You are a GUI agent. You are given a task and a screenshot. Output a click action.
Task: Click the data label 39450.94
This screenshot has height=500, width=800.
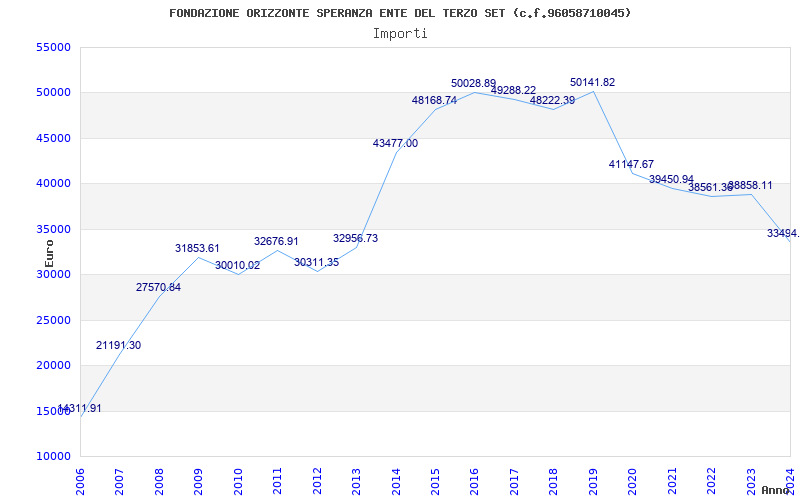[671, 180]
